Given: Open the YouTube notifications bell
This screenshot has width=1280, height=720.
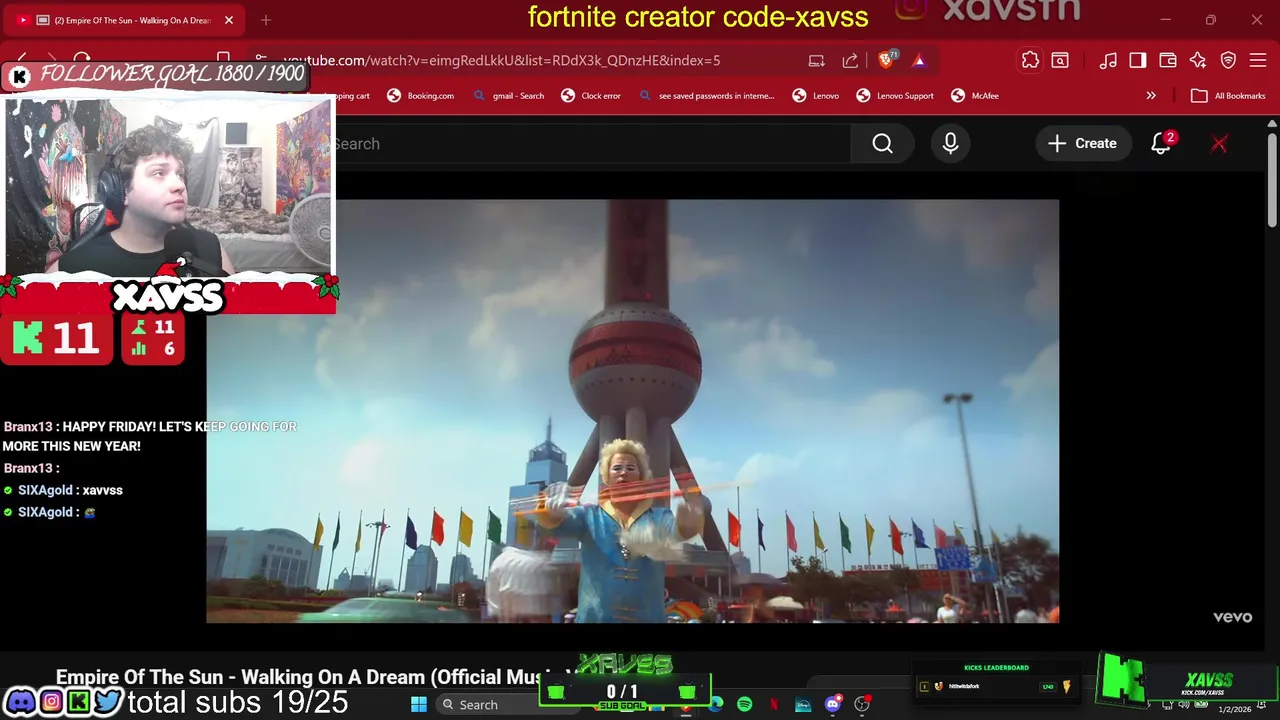Looking at the screenshot, I should tap(1160, 144).
